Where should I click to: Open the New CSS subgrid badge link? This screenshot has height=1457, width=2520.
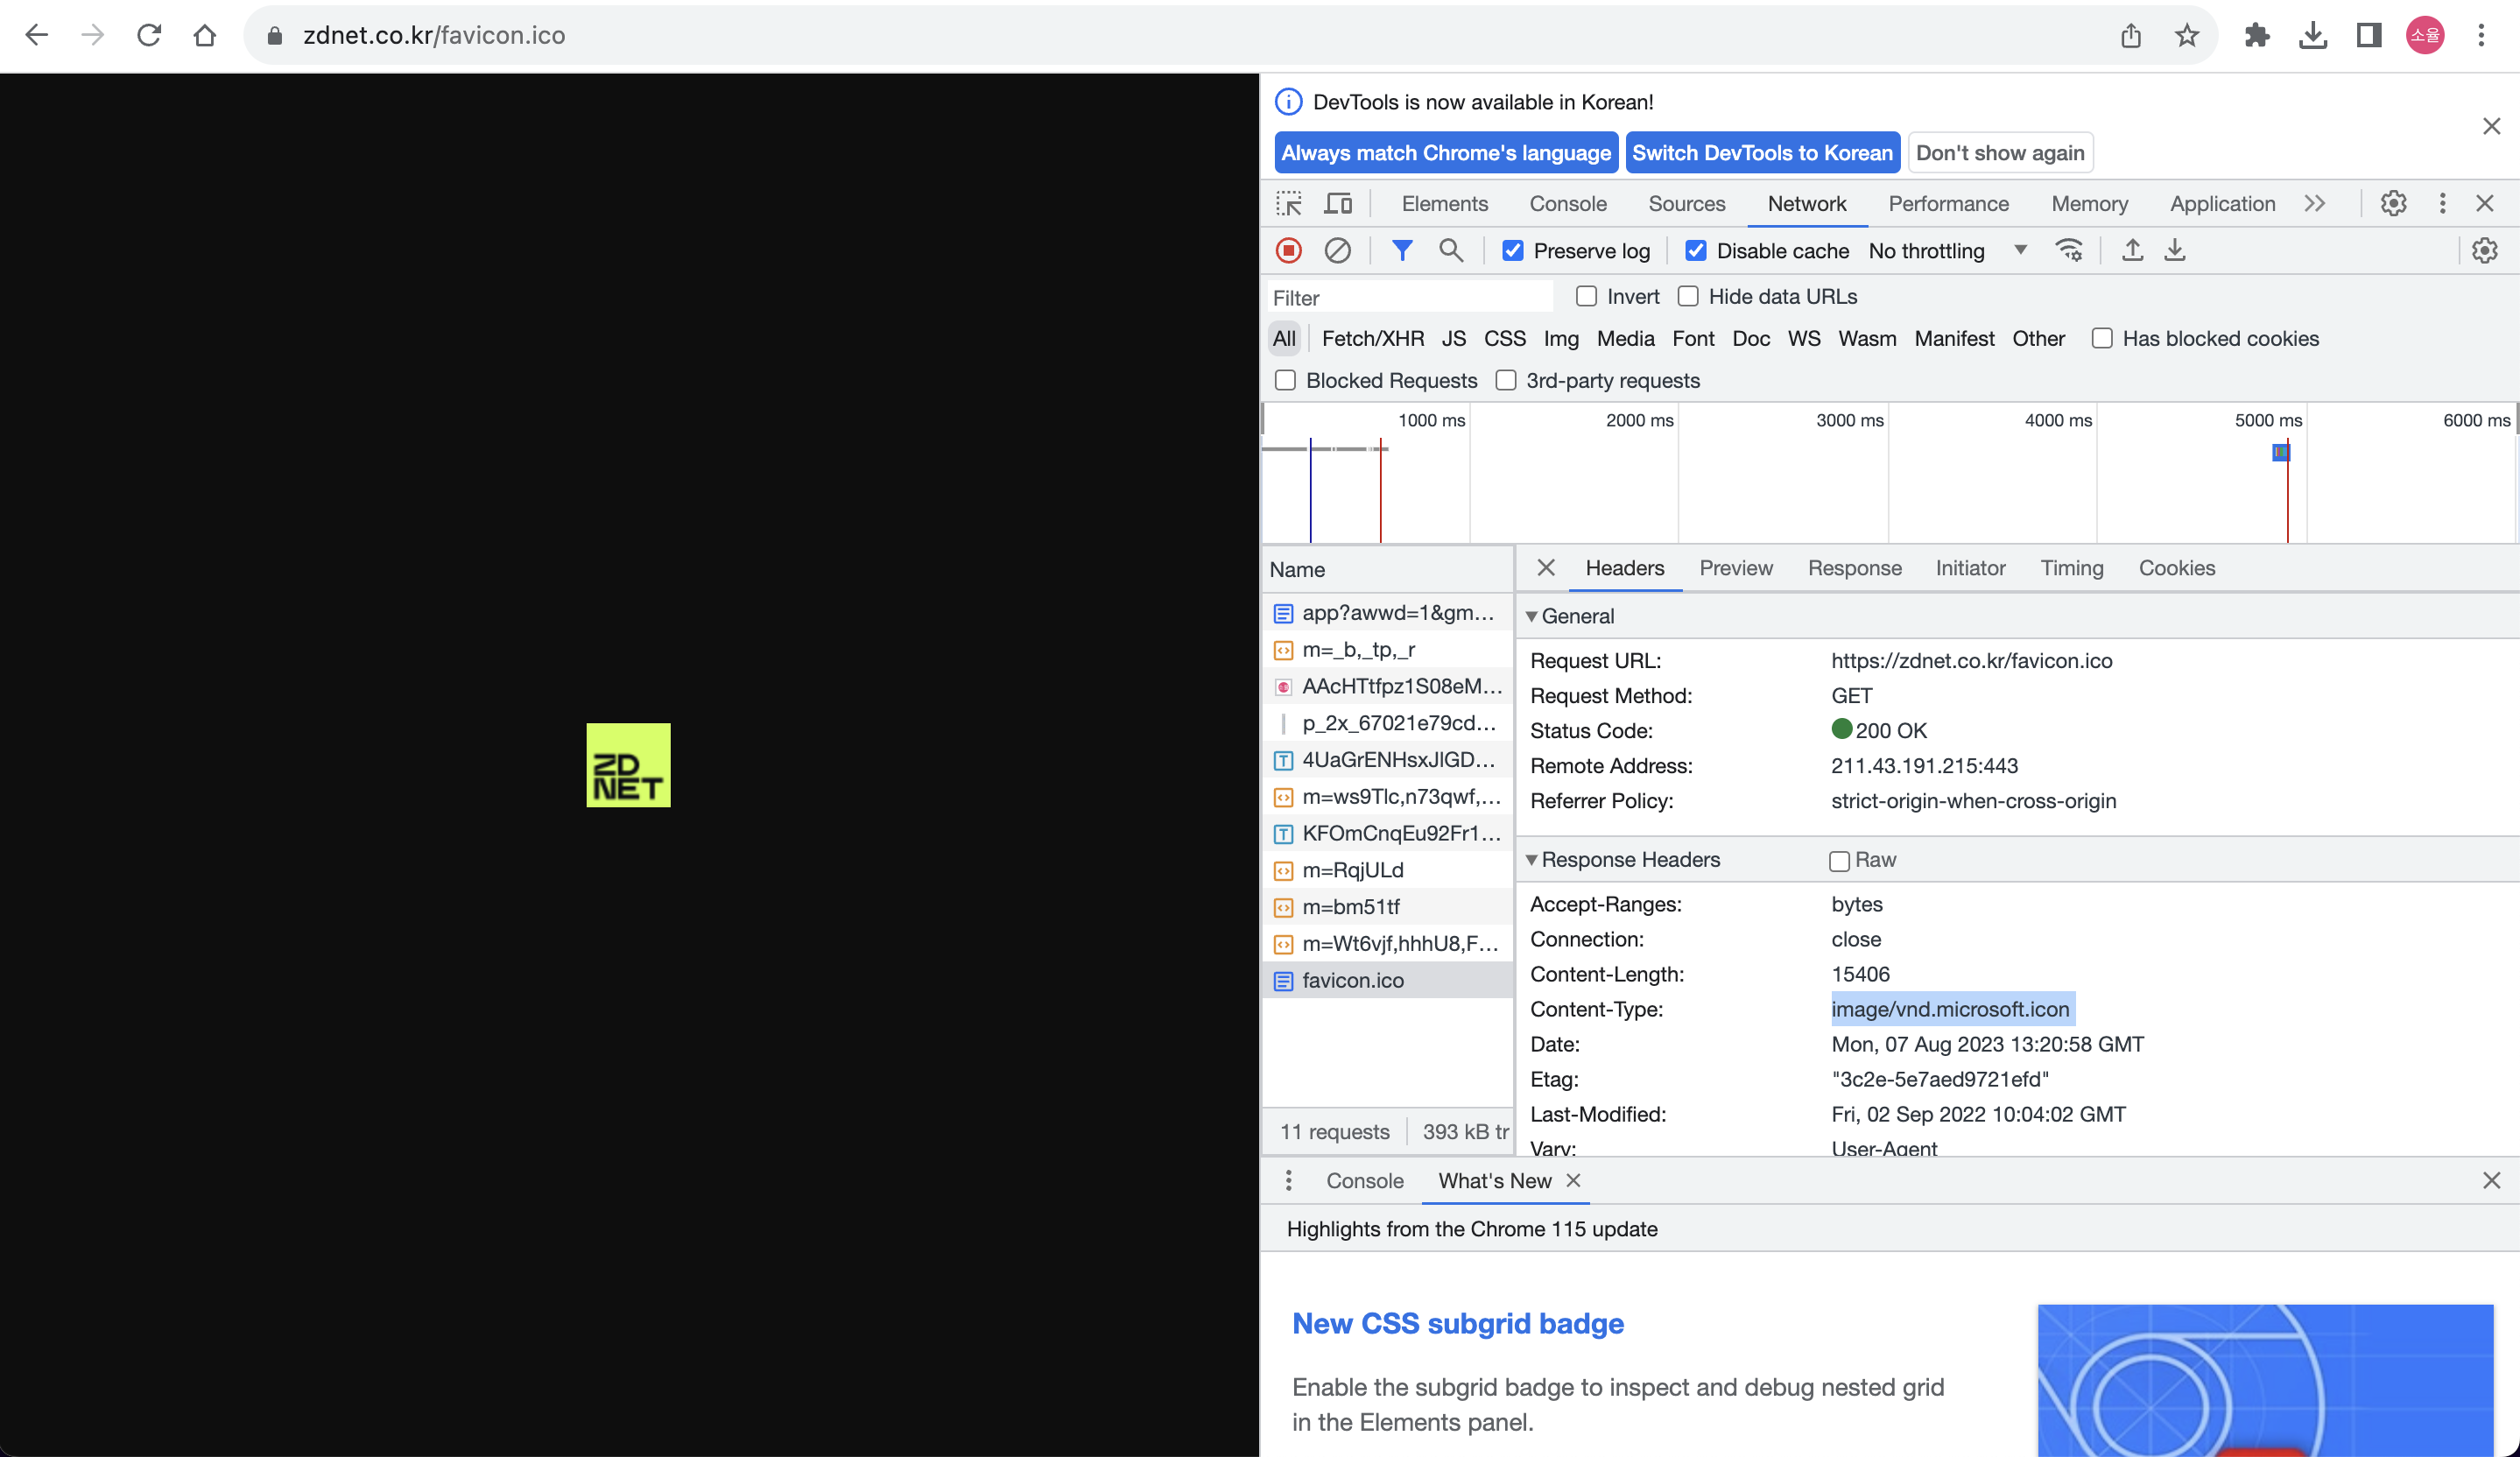1457,1323
